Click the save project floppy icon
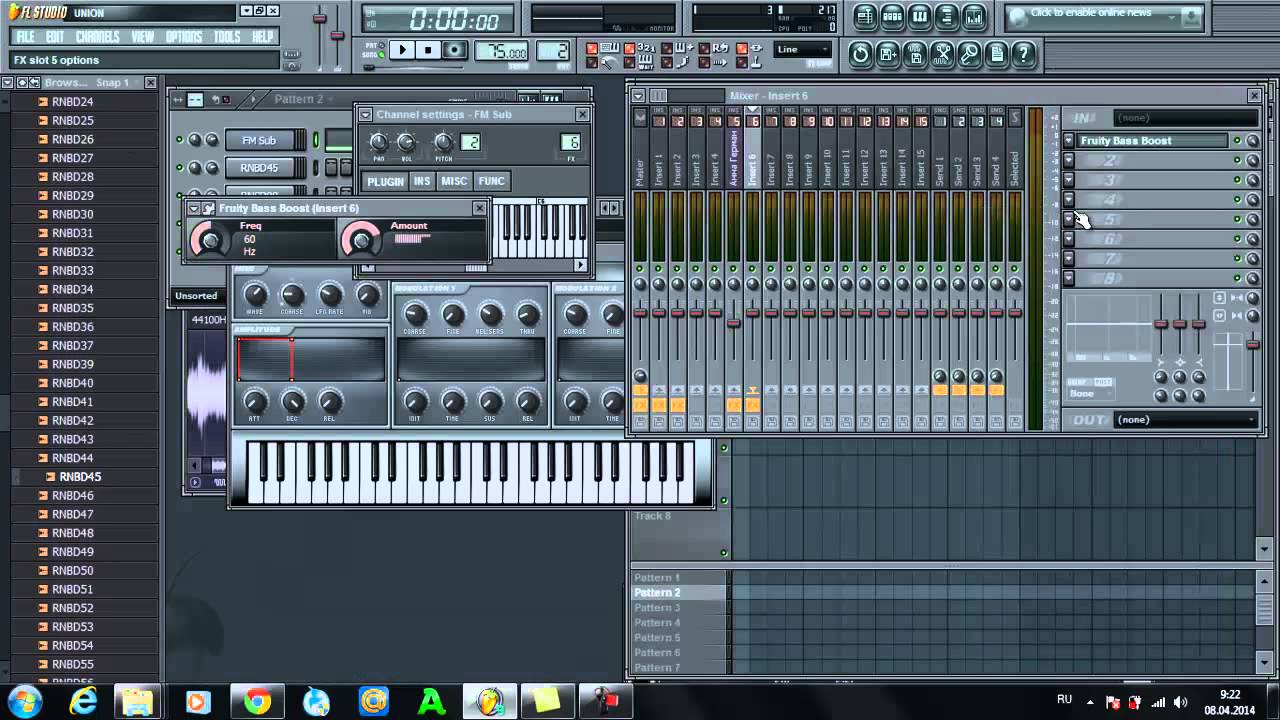This screenshot has width=1280, height=720. click(x=915, y=54)
